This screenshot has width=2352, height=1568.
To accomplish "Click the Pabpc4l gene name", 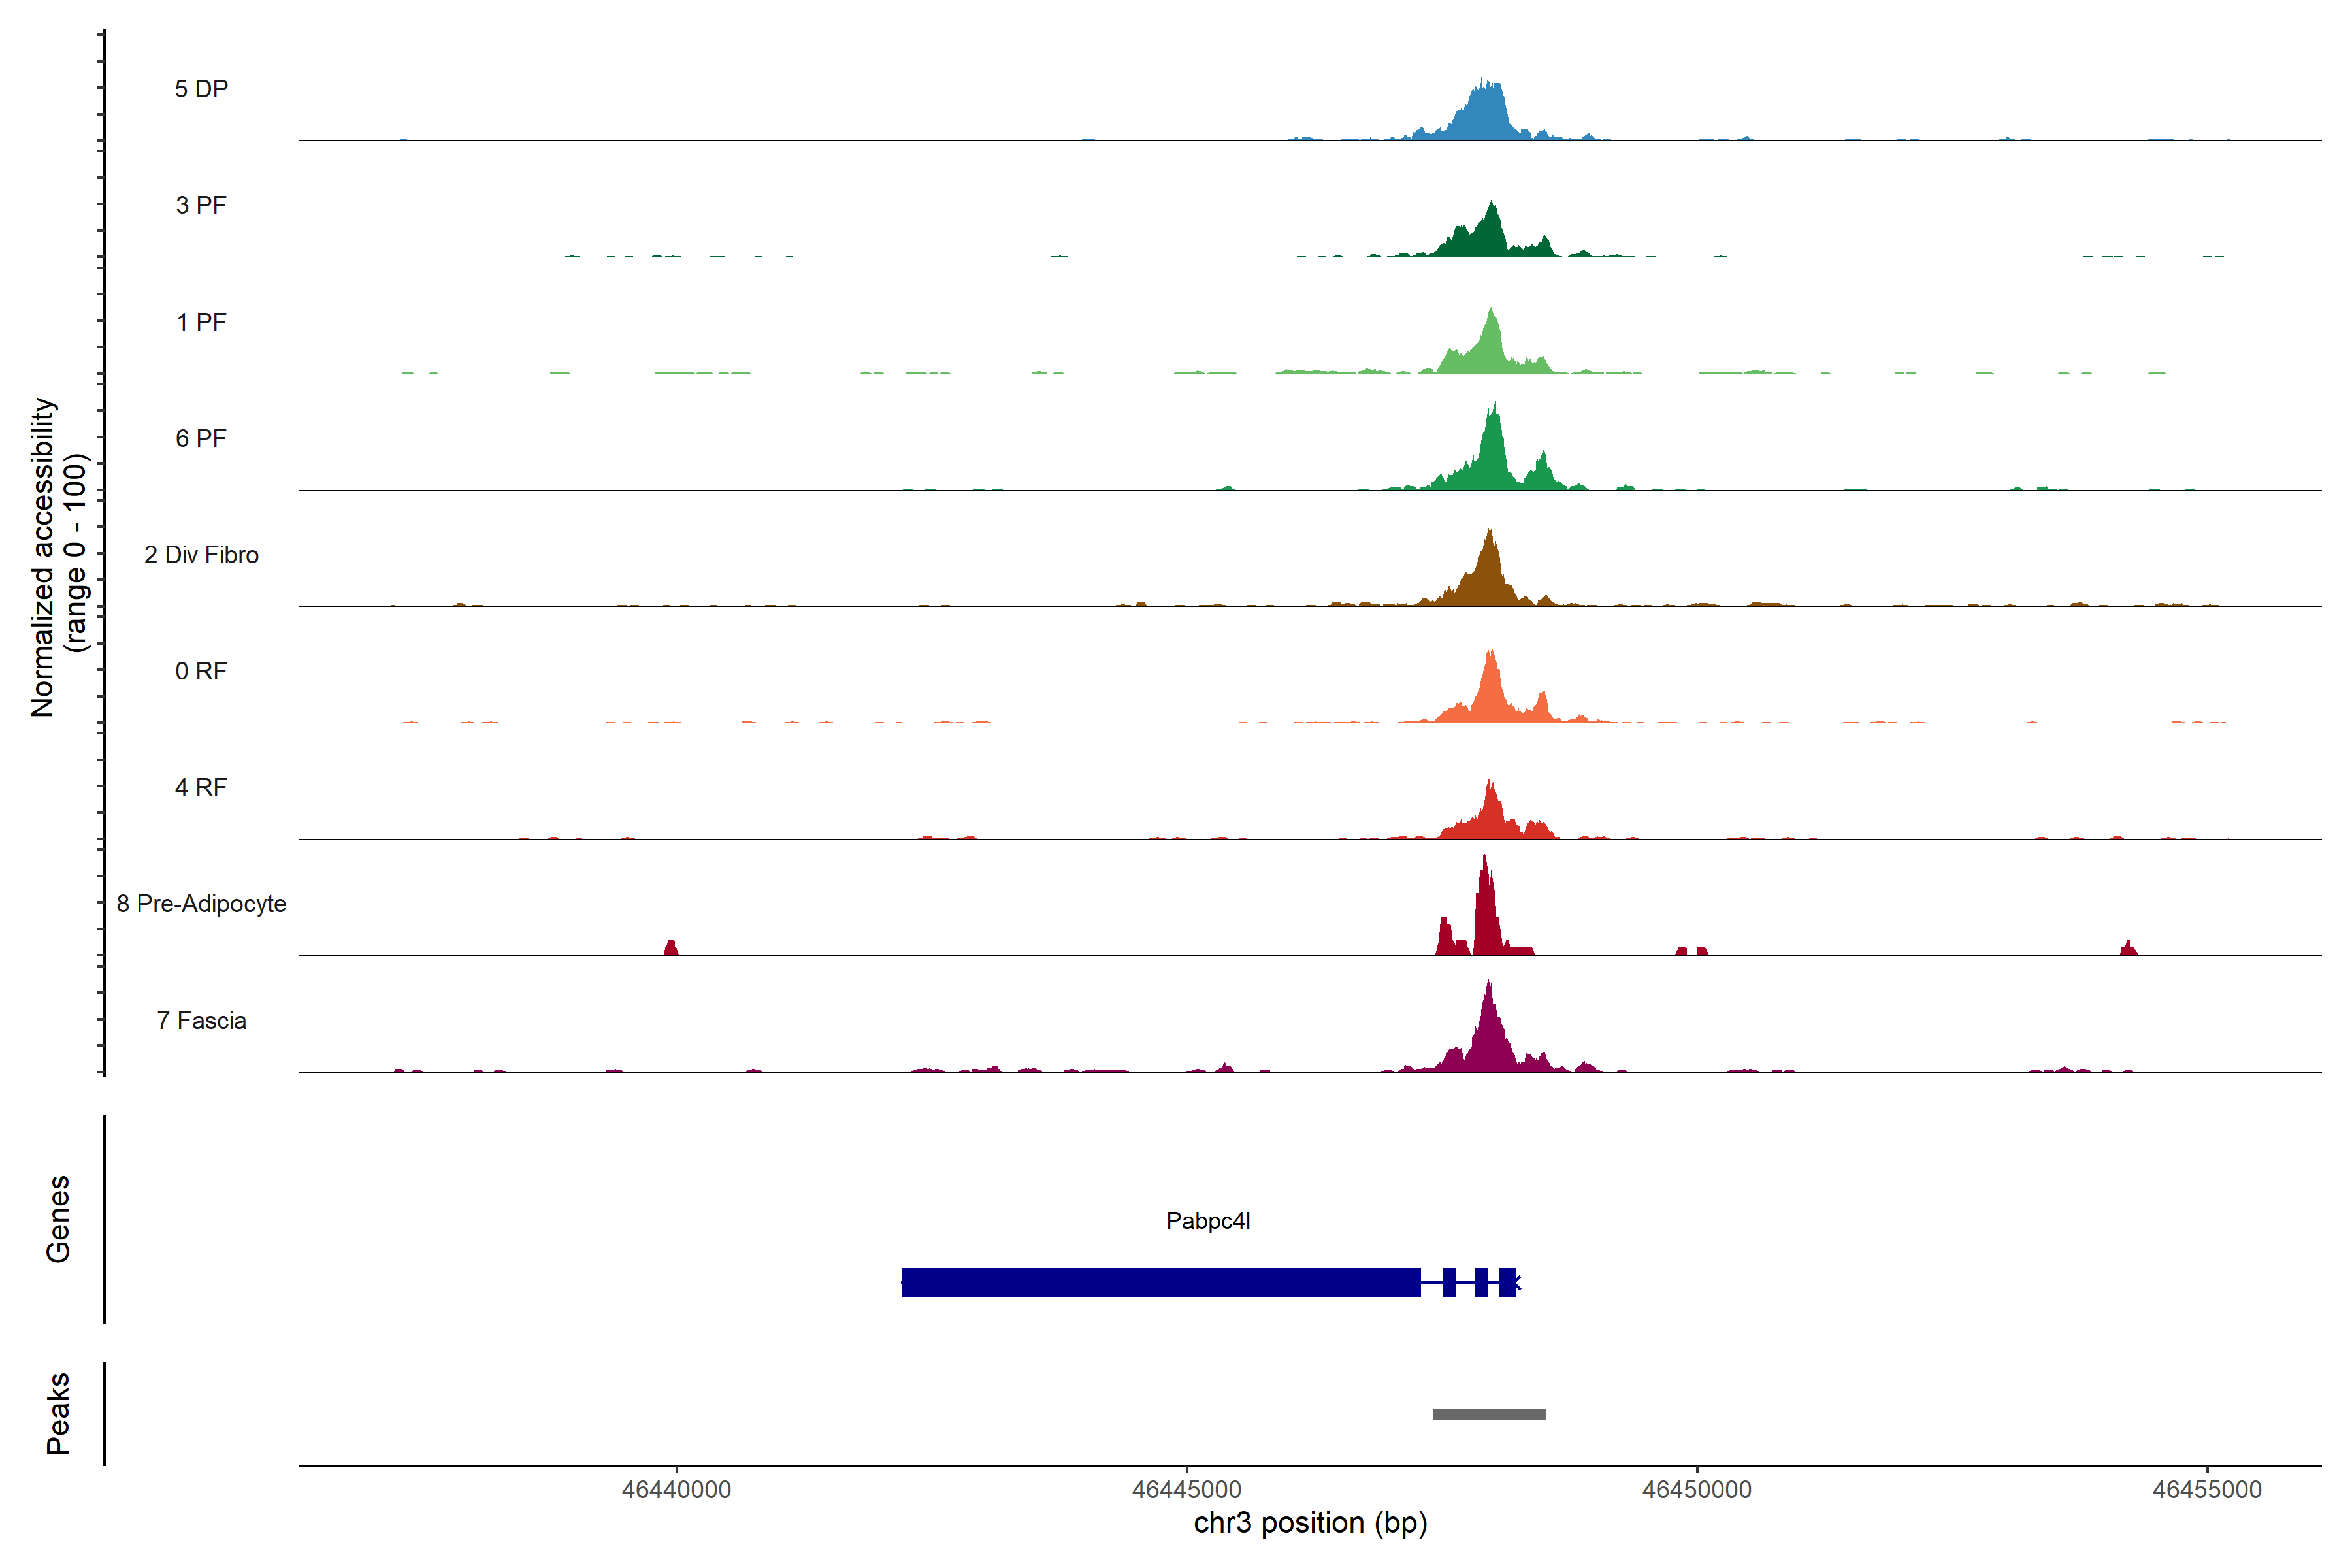I will (1208, 1221).
